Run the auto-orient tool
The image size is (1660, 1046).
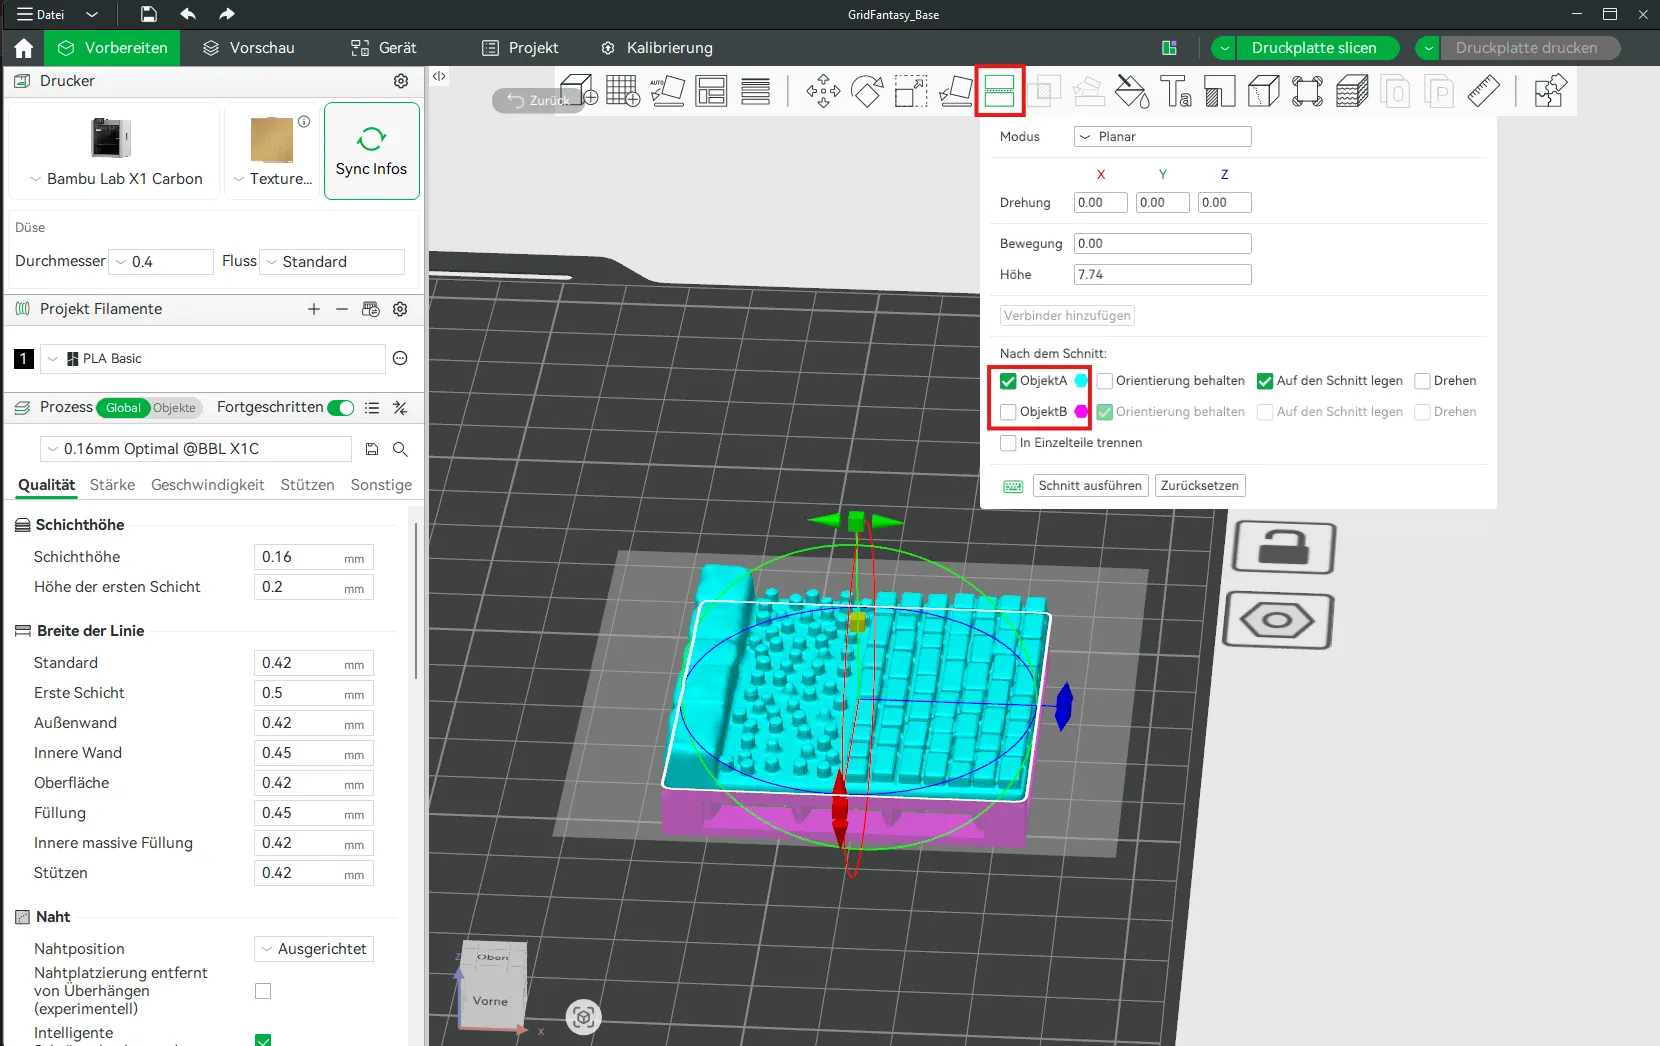click(x=667, y=91)
